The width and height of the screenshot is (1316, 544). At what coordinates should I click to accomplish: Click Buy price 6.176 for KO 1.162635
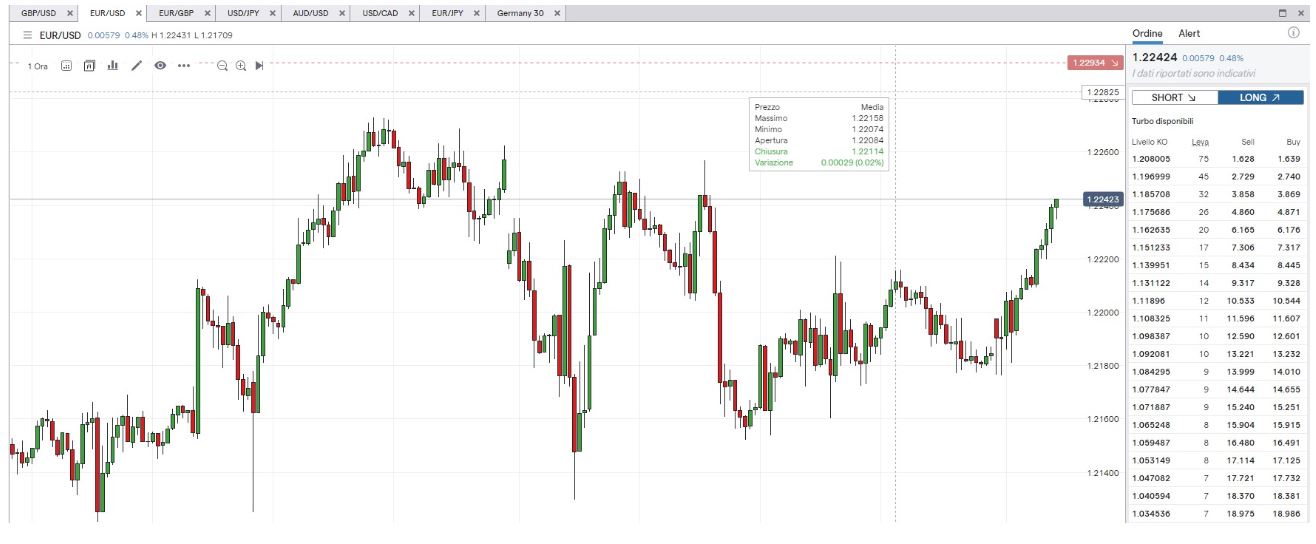[x=1289, y=230]
